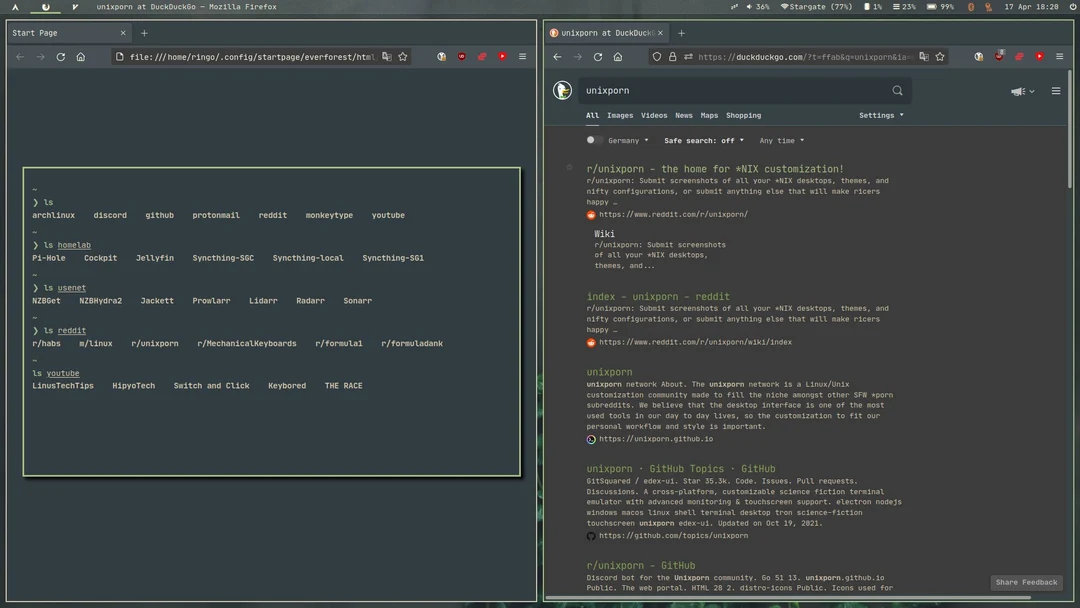This screenshot has height=608, width=1080.
Task: Open the YouTube extension icon in the toolbar
Action: pyautogui.click(x=1040, y=57)
